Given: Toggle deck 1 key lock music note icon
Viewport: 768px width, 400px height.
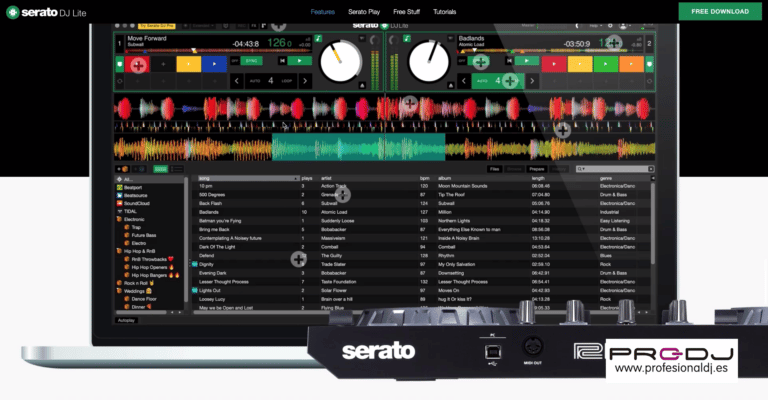Looking at the screenshot, I should pyautogui.click(x=318, y=38).
